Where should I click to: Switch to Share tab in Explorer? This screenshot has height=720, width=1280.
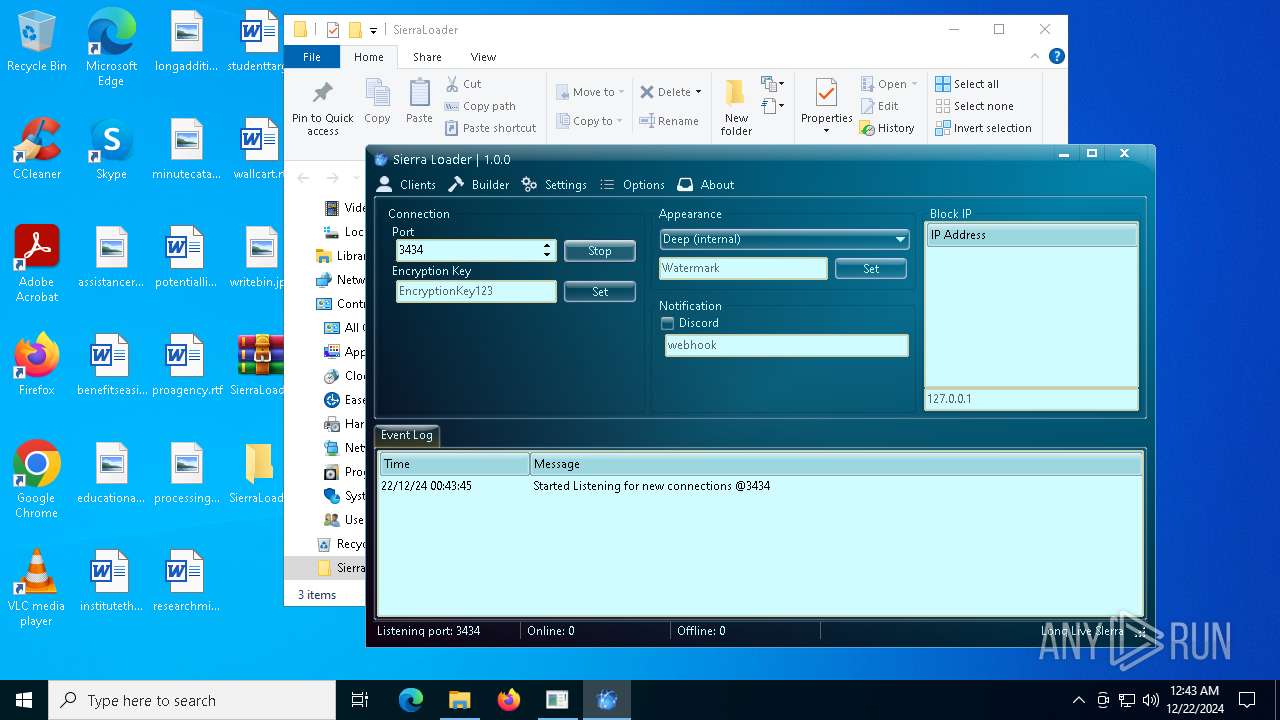pyautogui.click(x=427, y=57)
